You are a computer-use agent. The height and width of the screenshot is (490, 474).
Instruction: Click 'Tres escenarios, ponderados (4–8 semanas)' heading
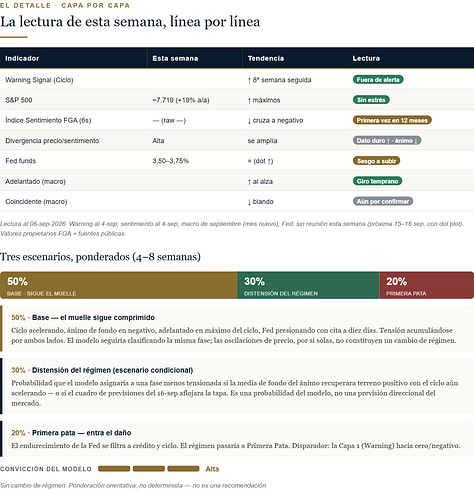(100, 257)
